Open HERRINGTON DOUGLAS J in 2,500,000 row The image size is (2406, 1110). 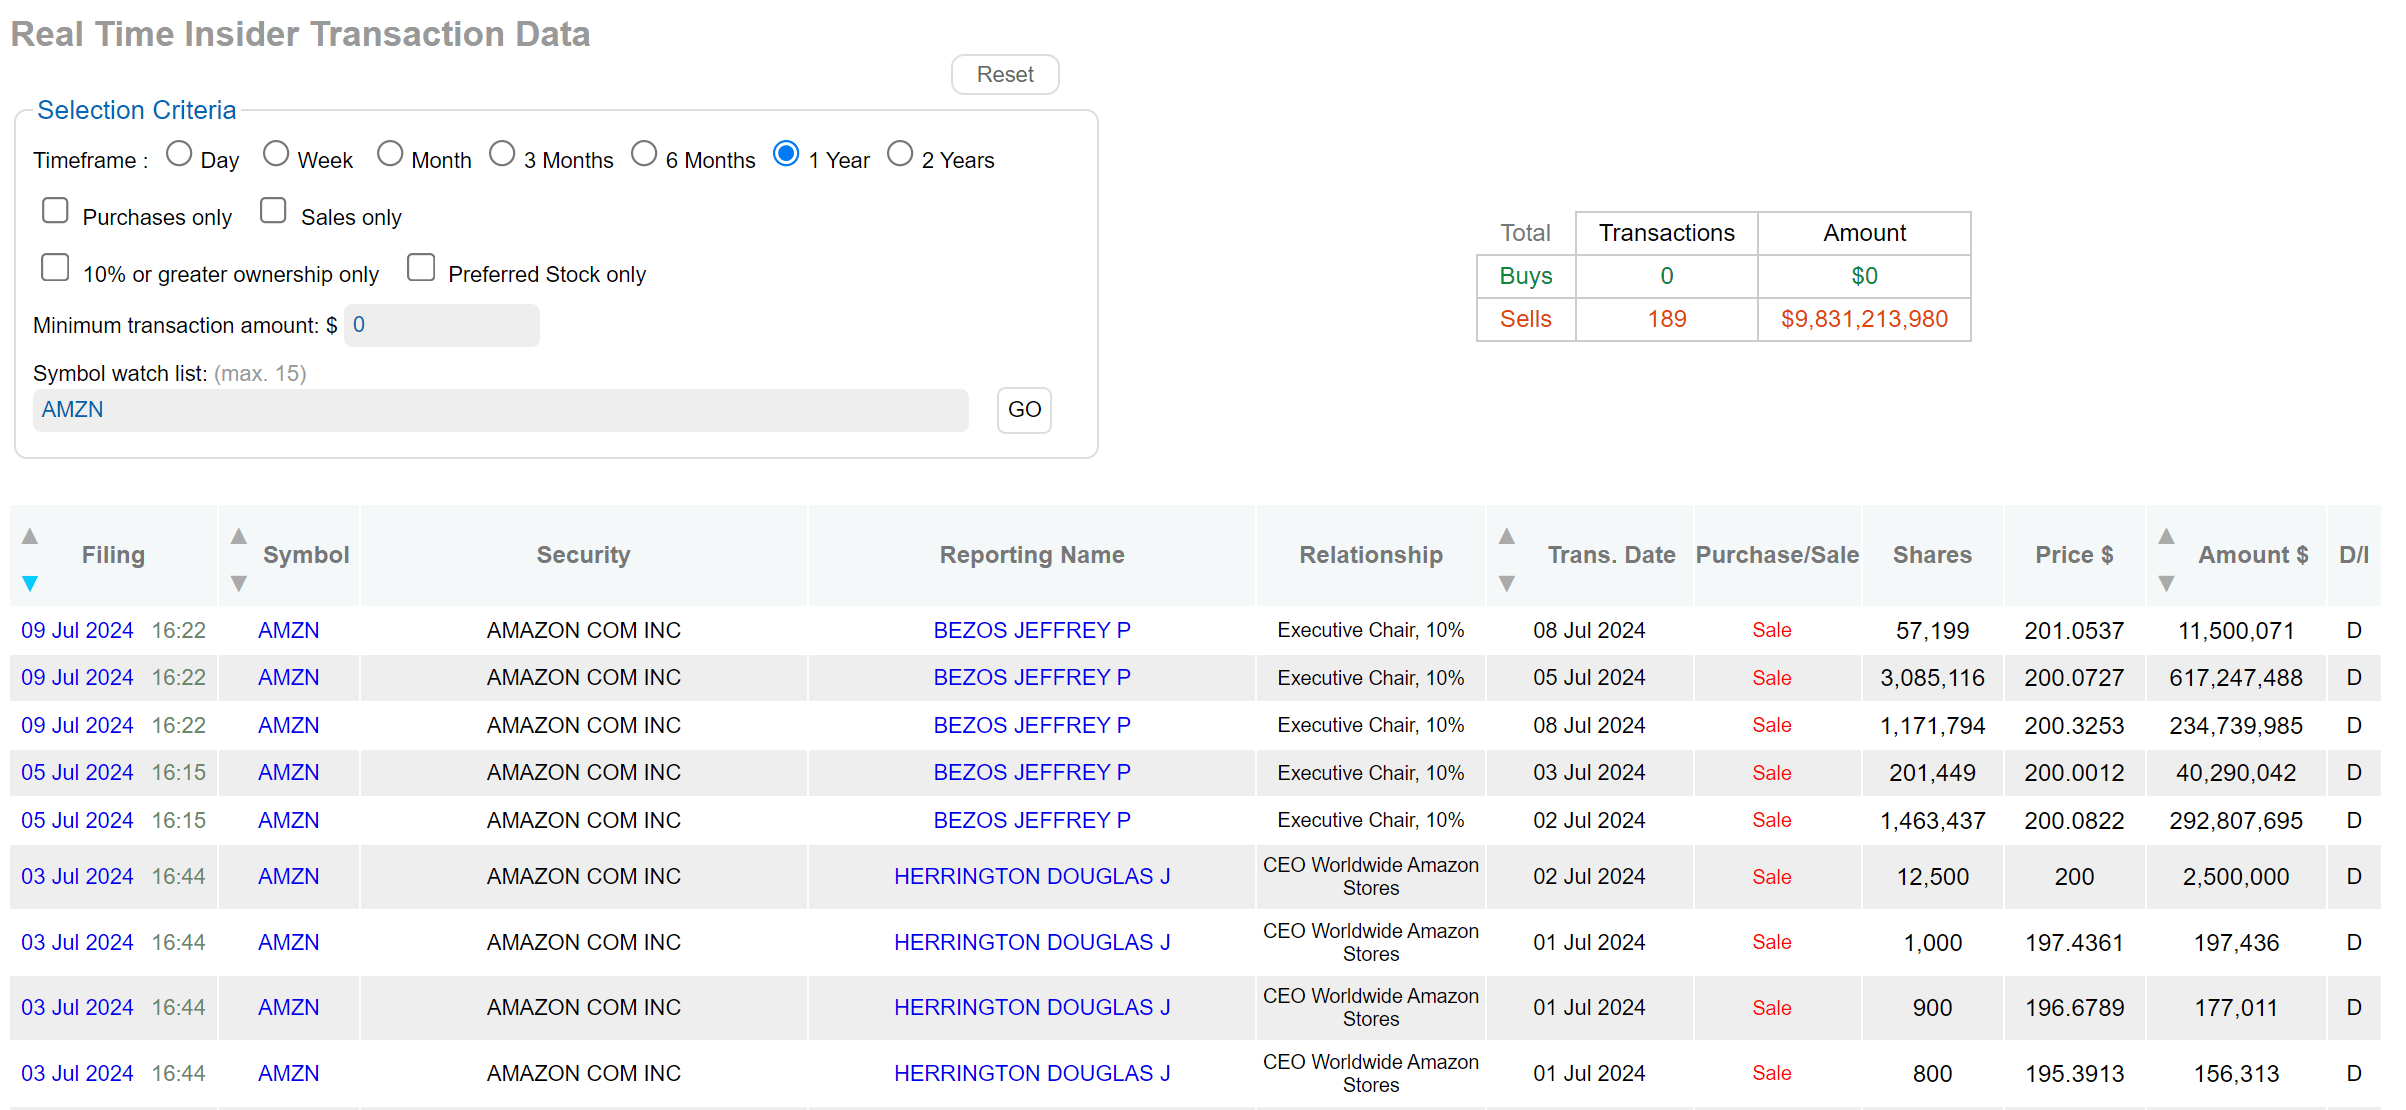[1032, 877]
